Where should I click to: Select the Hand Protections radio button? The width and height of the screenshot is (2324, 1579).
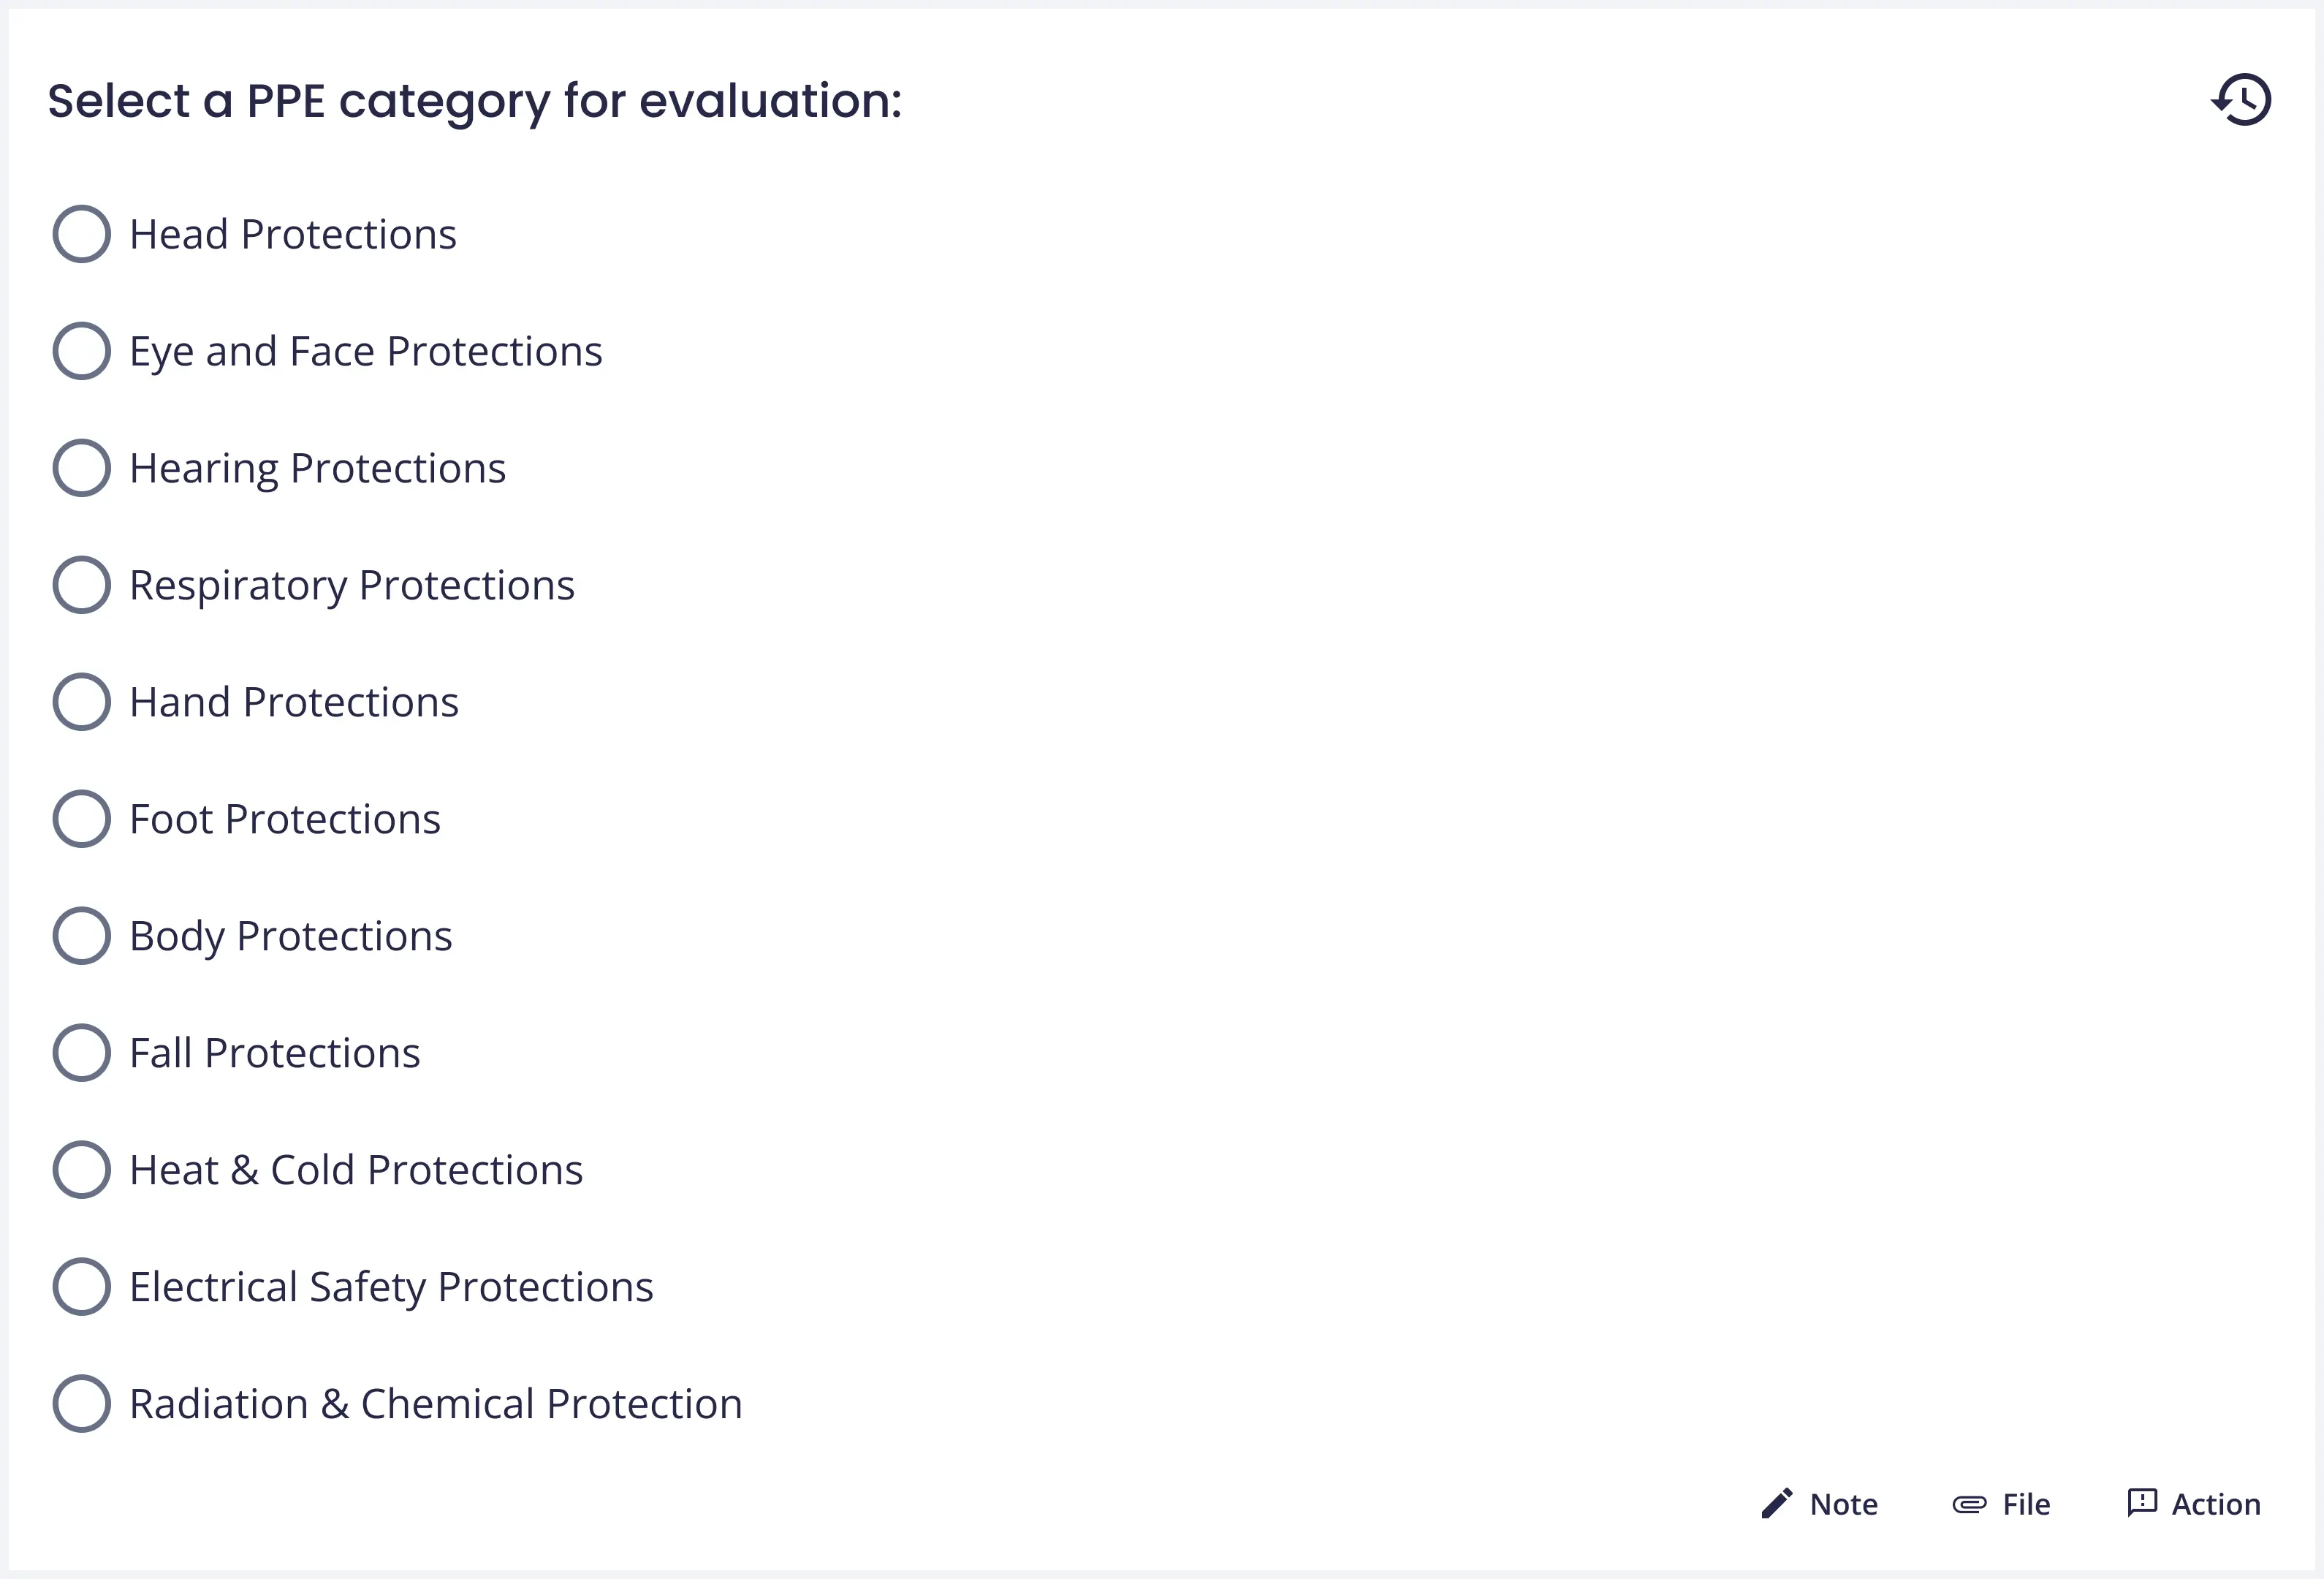point(81,702)
